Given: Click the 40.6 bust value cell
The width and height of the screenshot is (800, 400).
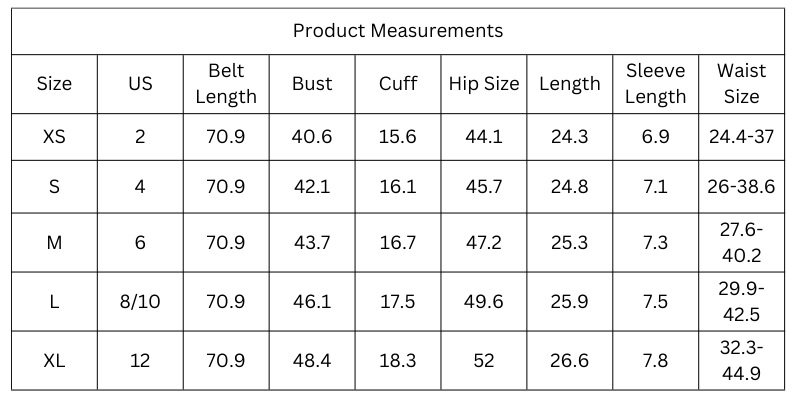Looking at the screenshot, I should pos(312,137).
